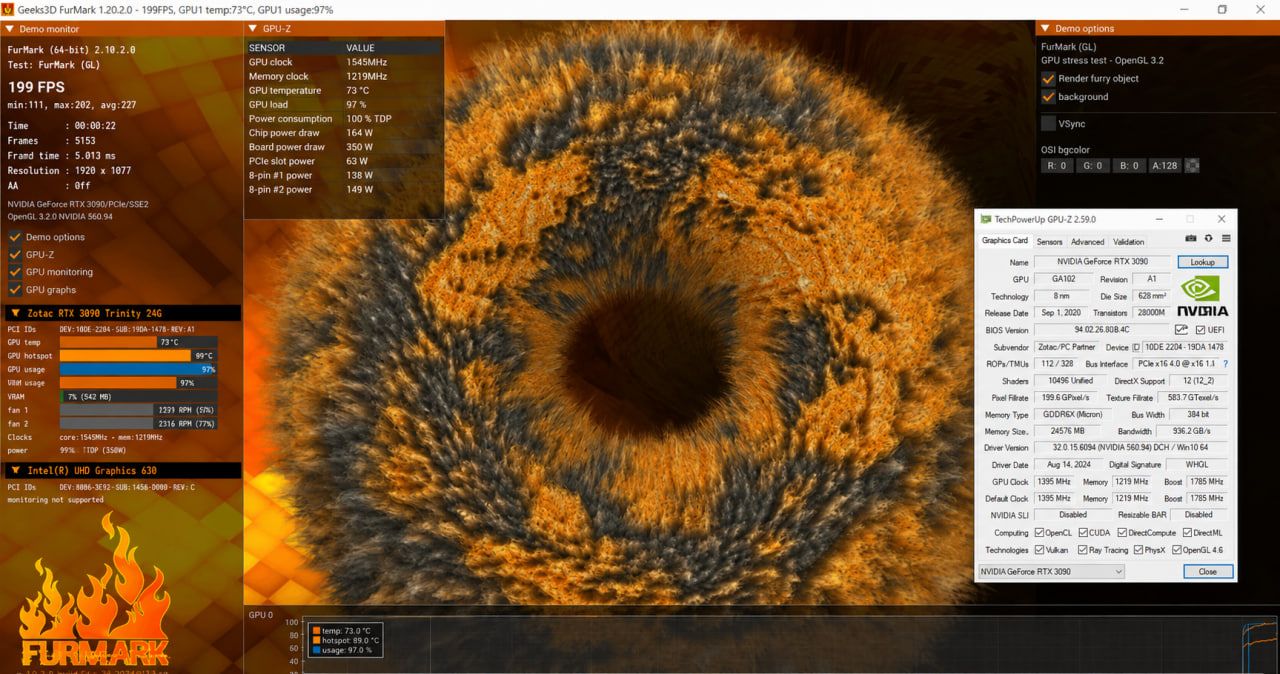
Task: Maximize the GPU-Z window
Action: (1190, 219)
